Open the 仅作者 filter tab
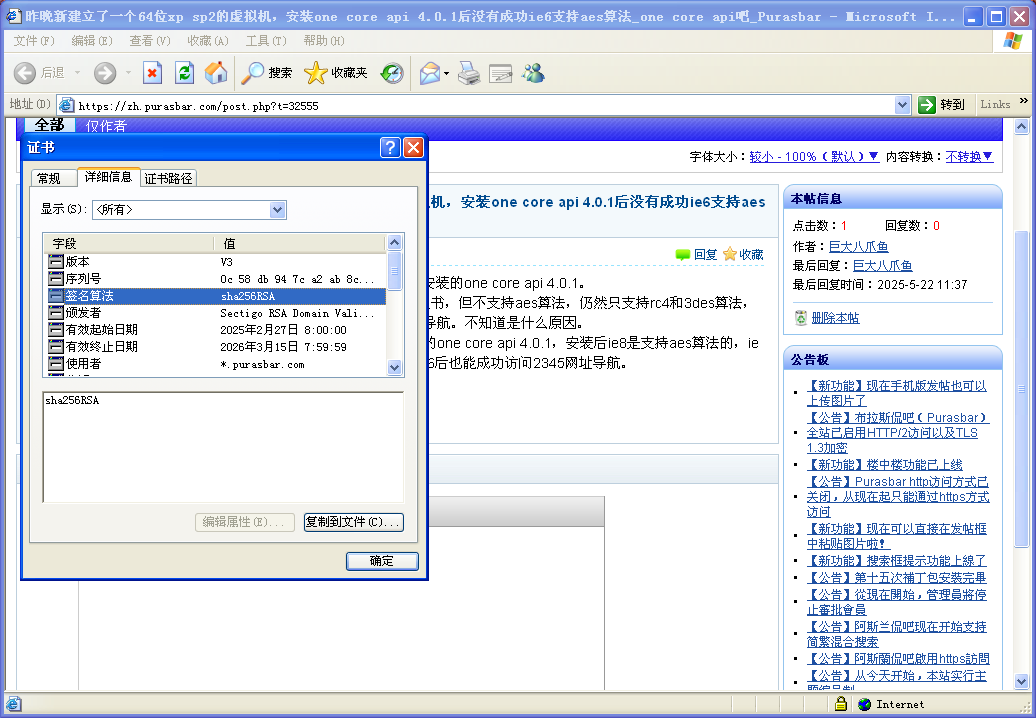 [106, 126]
